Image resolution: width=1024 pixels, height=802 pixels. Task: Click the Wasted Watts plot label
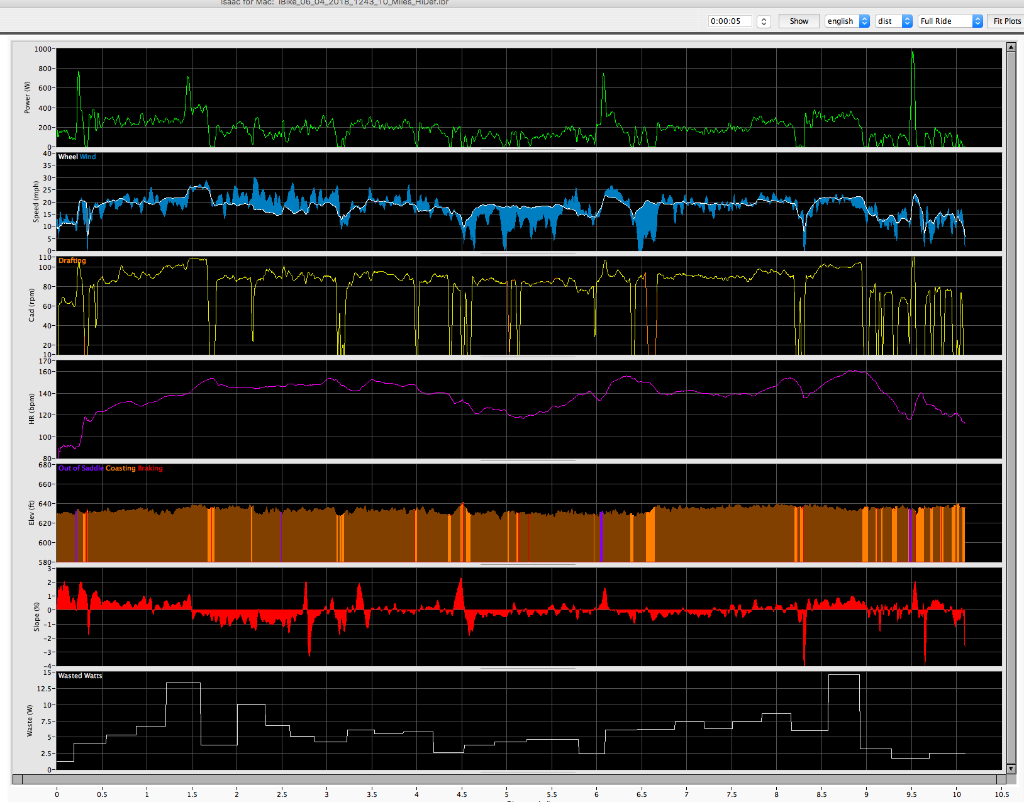click(x=80, y=676)
